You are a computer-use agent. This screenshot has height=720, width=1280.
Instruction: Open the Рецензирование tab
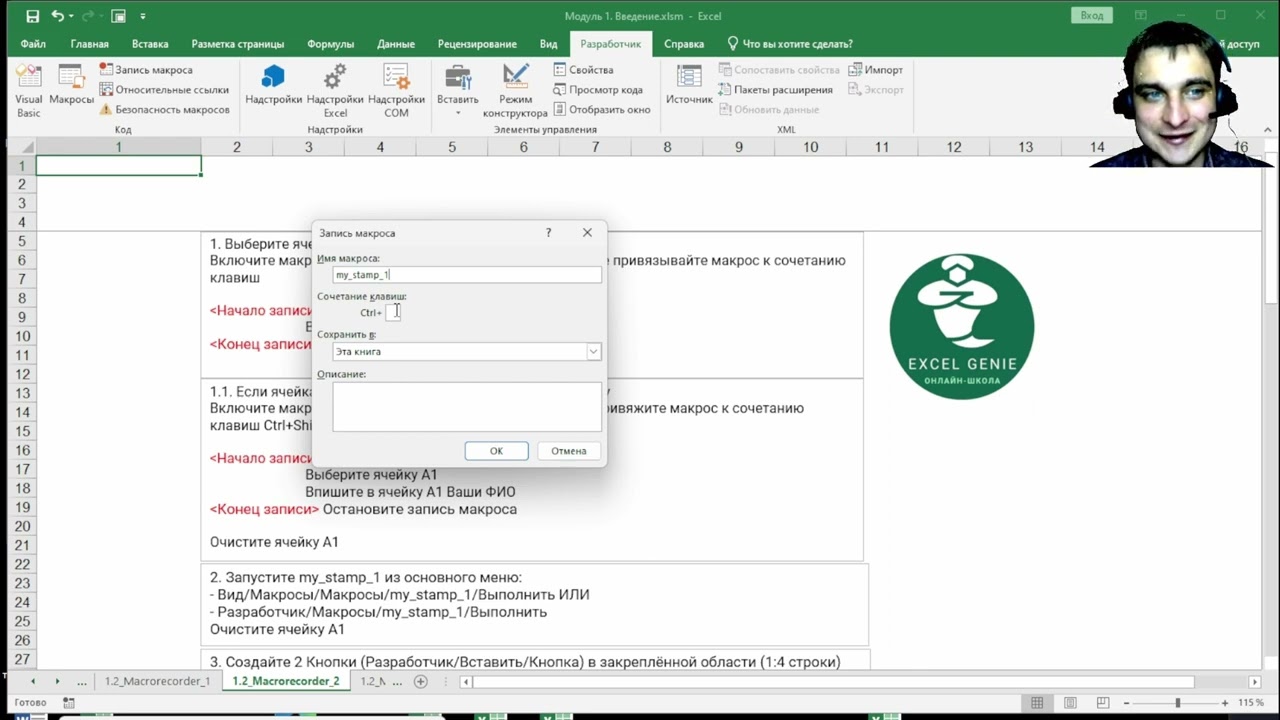pos(477,44)
